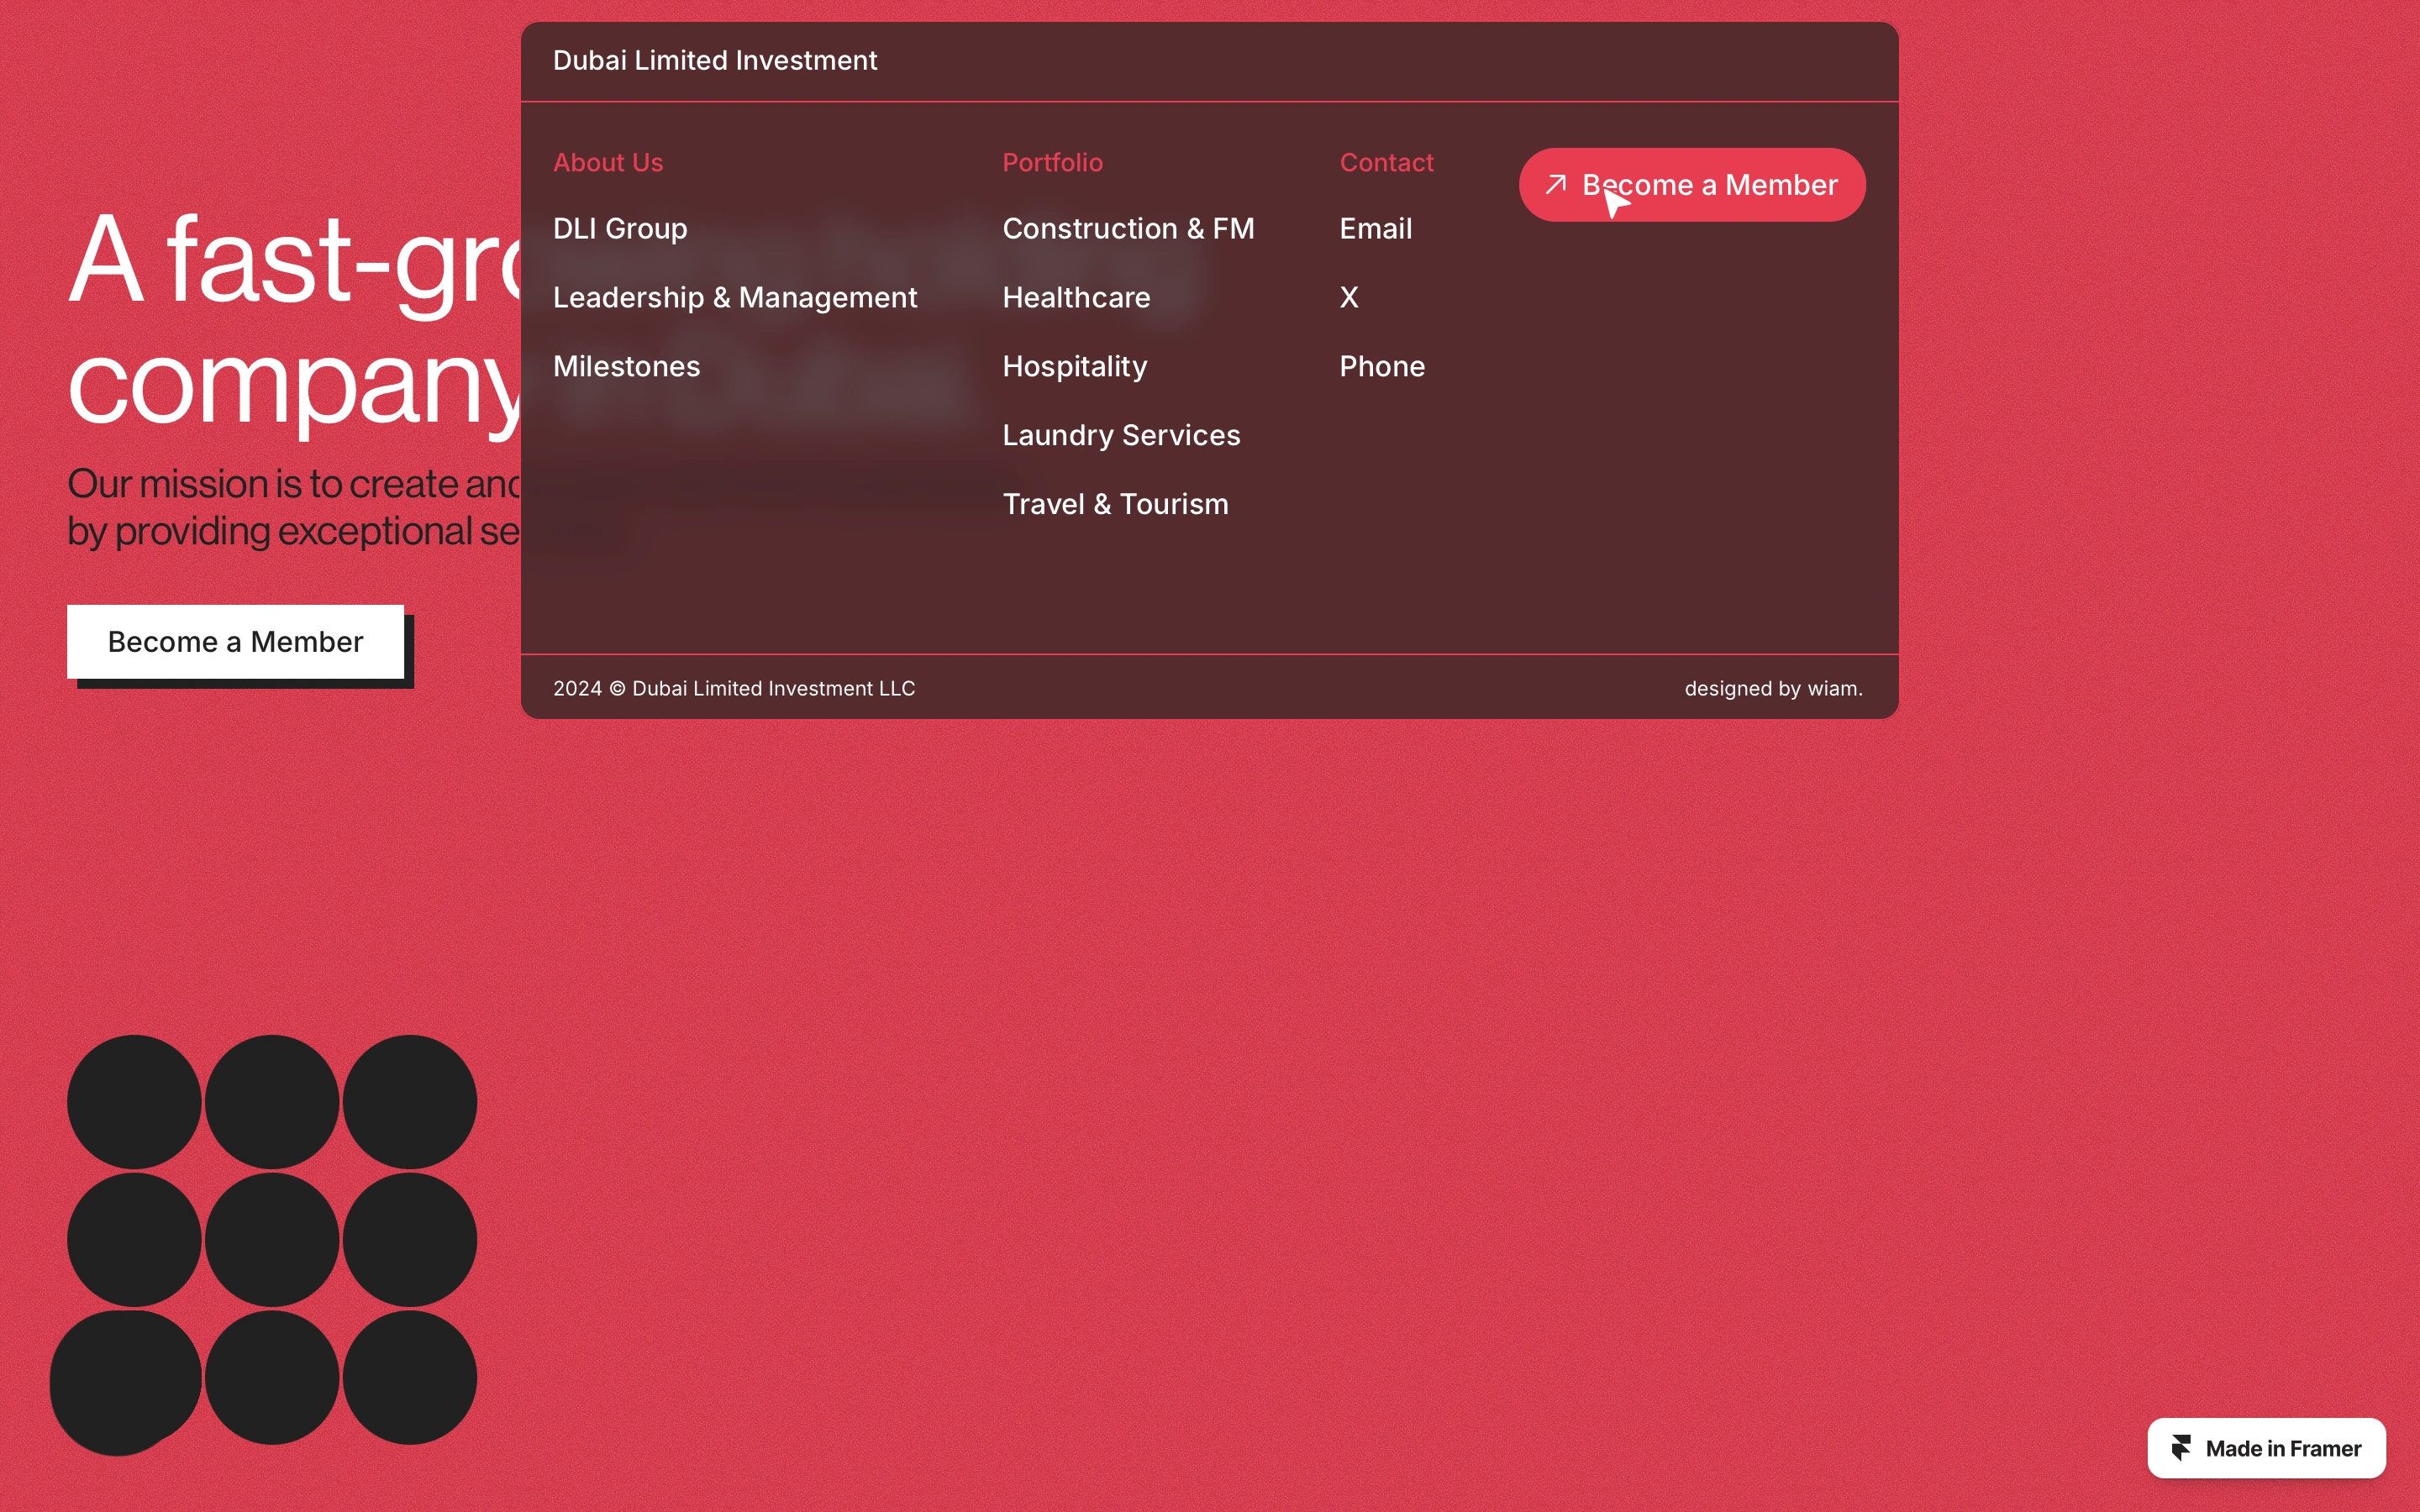Click the arrow icon on Become a Member button
The height and width of the screenshot is (1512, 2420).
[x=1556, y=185]
